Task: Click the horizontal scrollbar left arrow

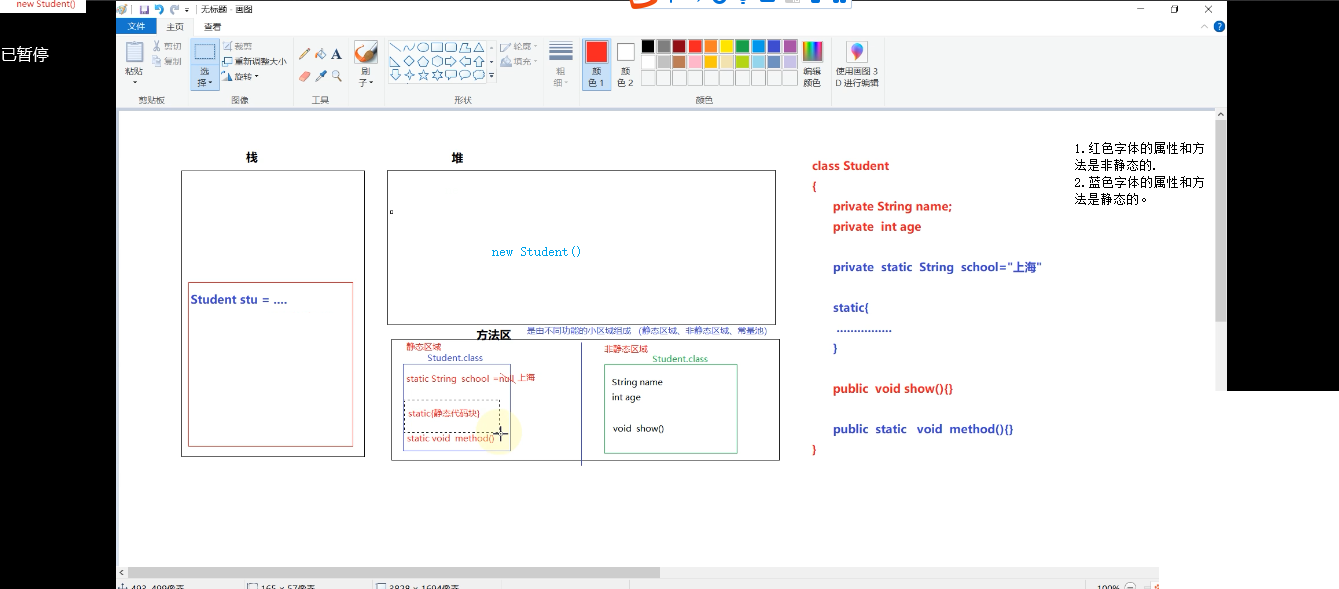Action: pyautogui.click(x=123, y=573)
